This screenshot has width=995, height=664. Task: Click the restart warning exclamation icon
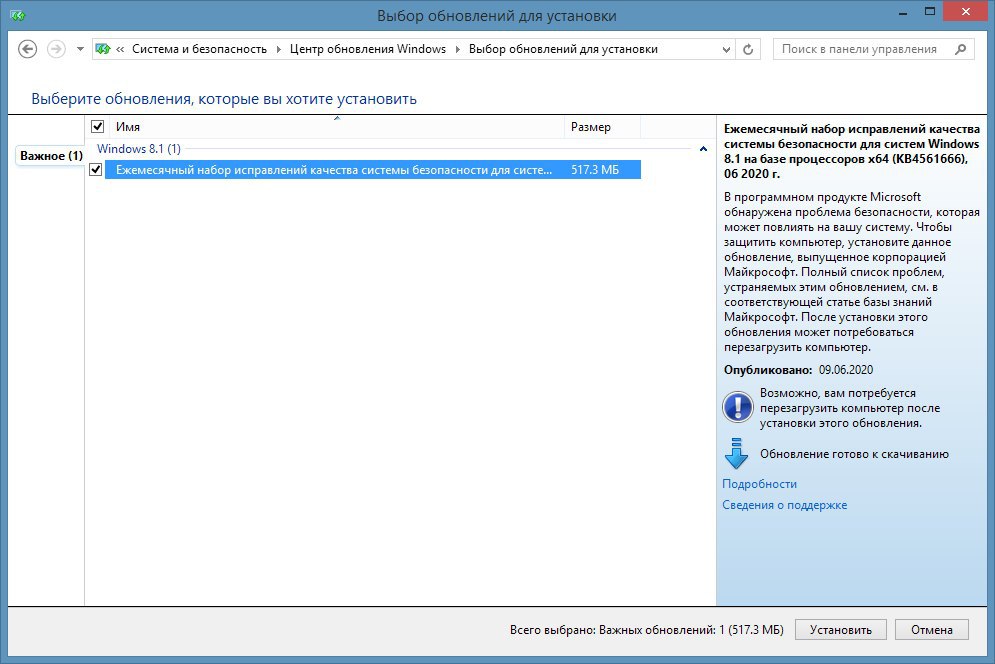coord(737,407)
